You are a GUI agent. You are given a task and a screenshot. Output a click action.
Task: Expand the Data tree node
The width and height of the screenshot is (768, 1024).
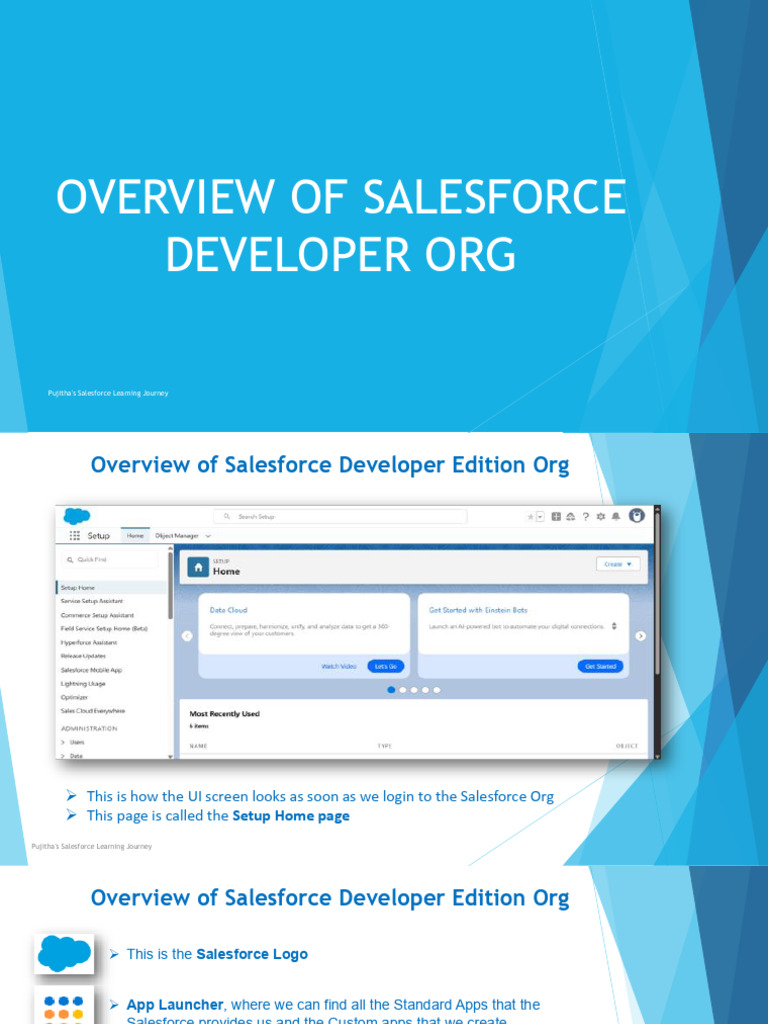tap(63, 756)
